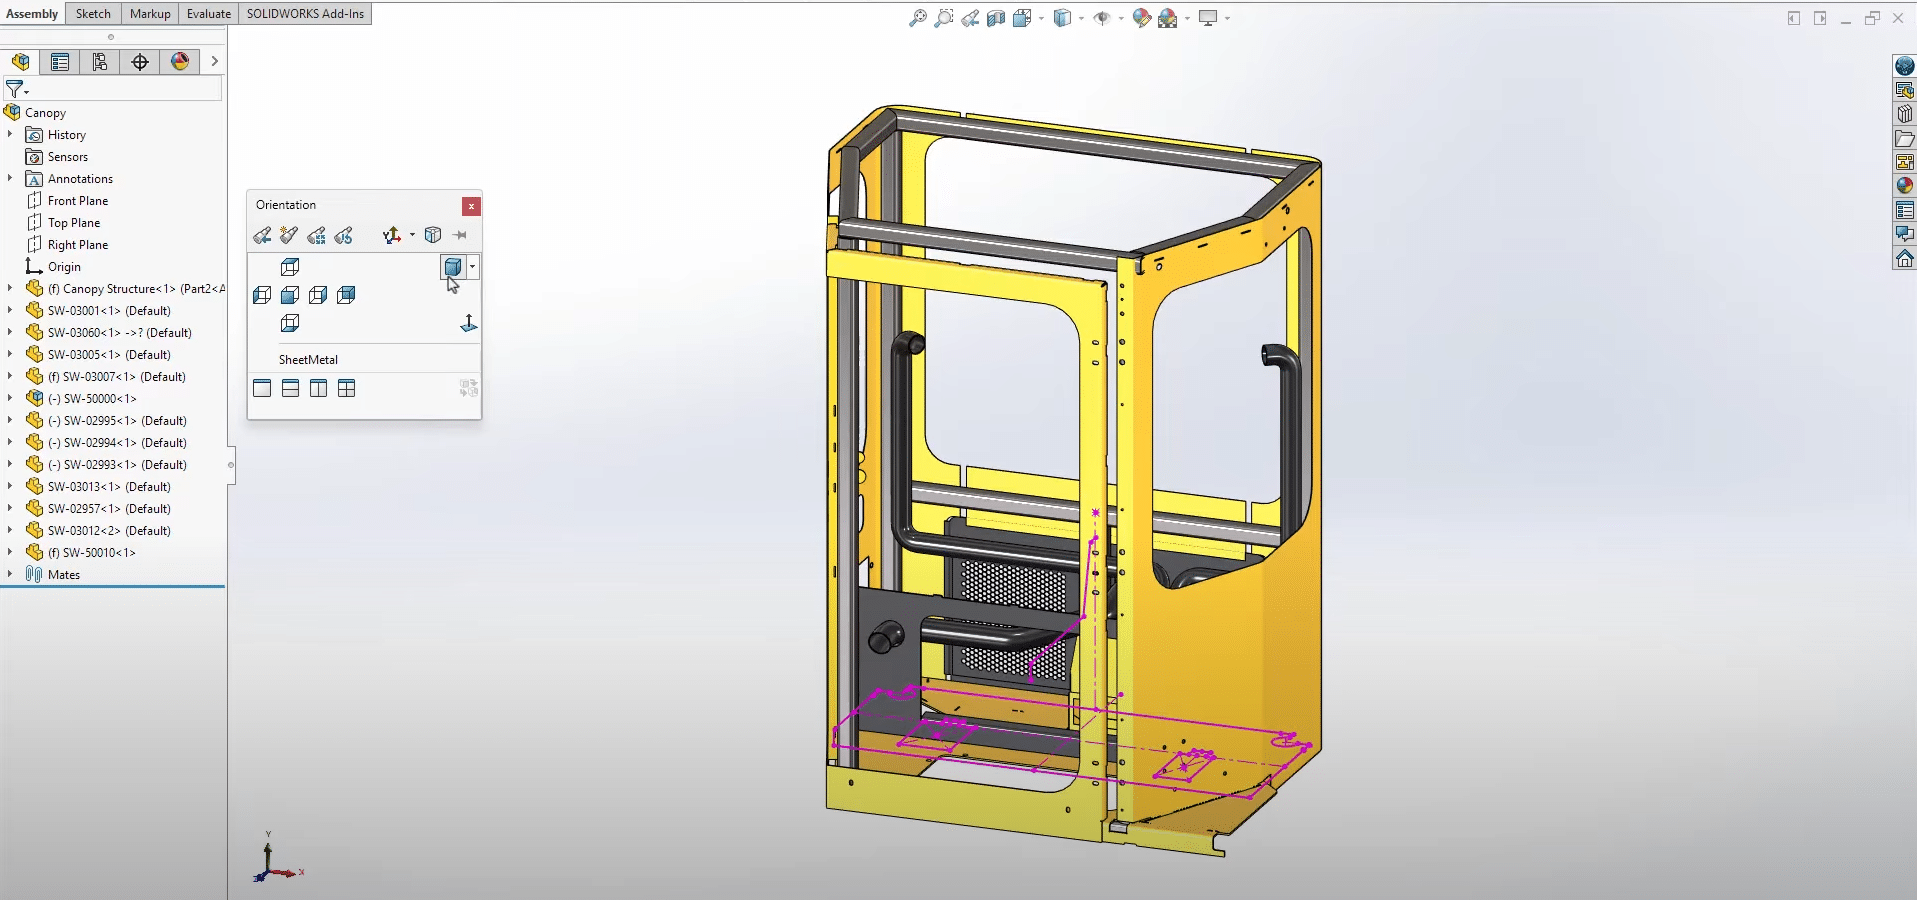Viewport: 1917px width, 900px height.
Task: Open the View Selector cube icon
Action: click(x=433, y=235)
